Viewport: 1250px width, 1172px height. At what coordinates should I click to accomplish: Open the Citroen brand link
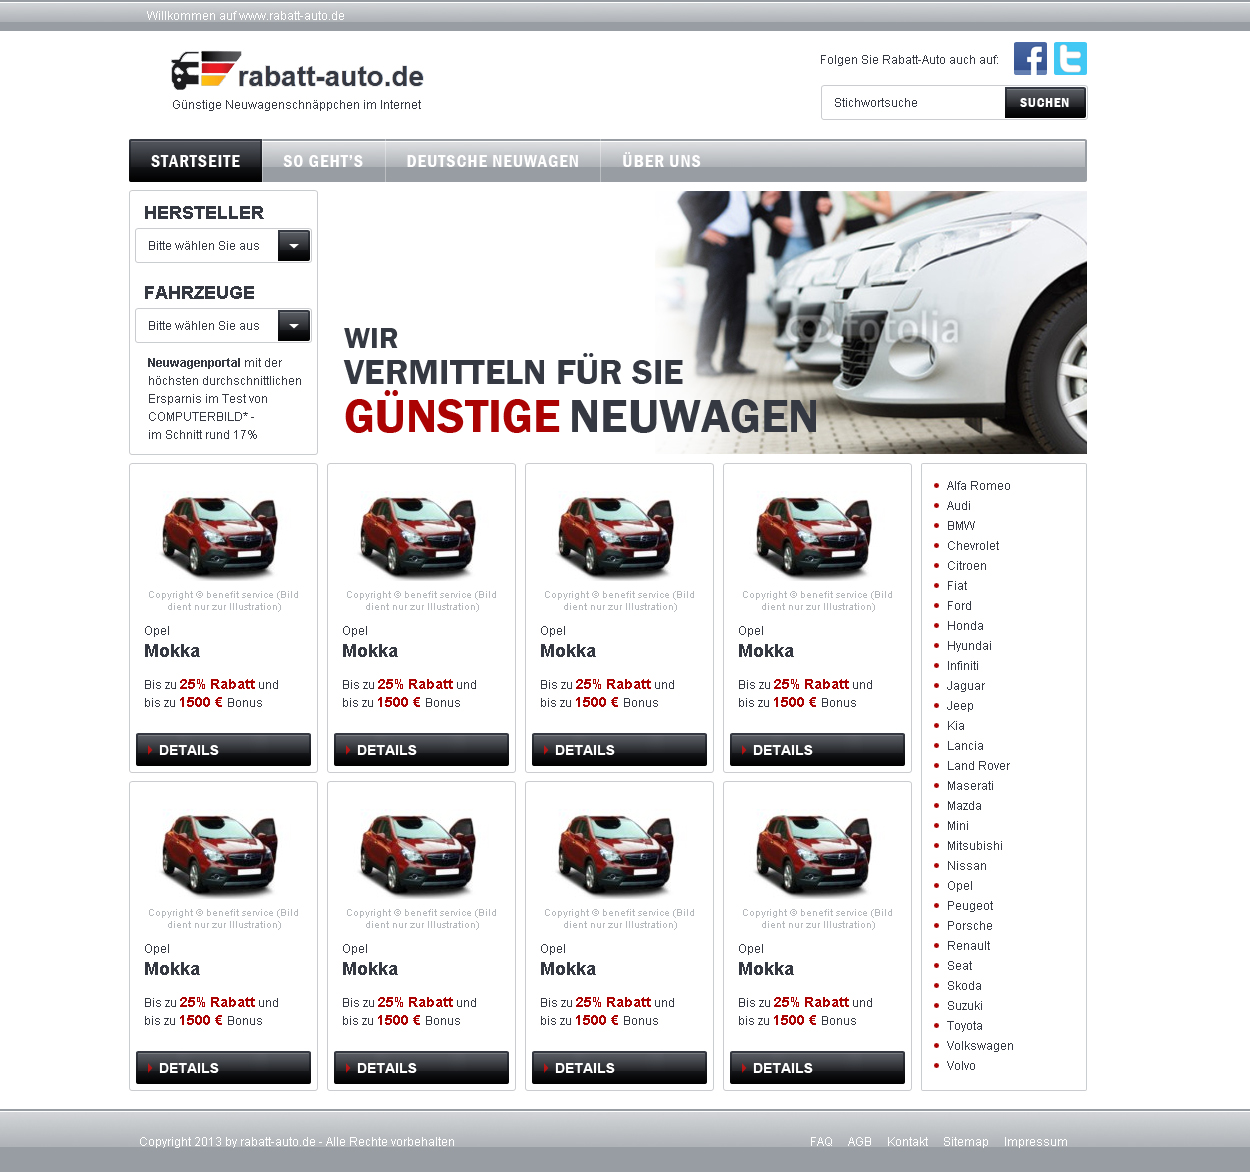(967, 566)
